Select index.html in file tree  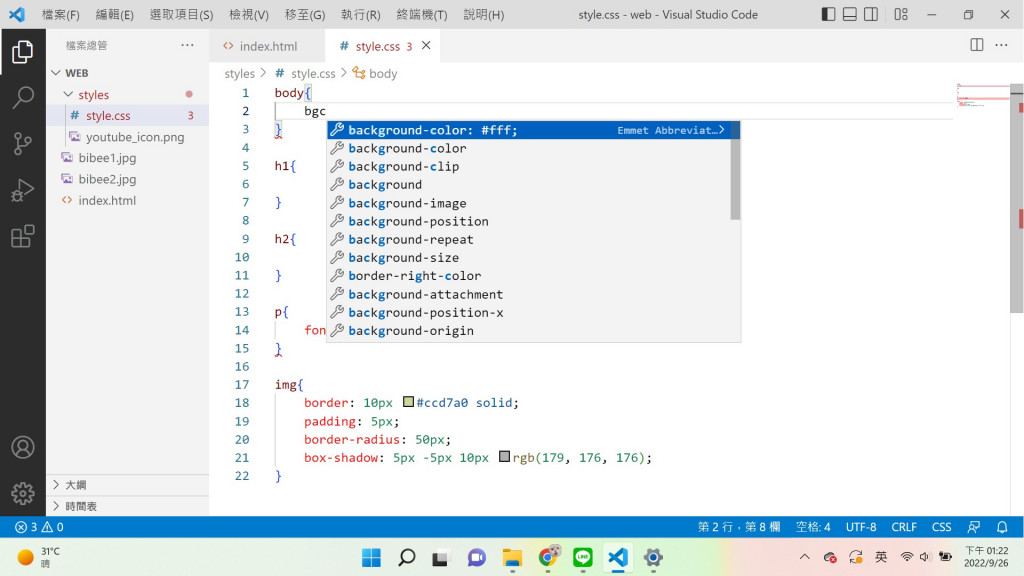pyautogui.click(x=127, y=200)
